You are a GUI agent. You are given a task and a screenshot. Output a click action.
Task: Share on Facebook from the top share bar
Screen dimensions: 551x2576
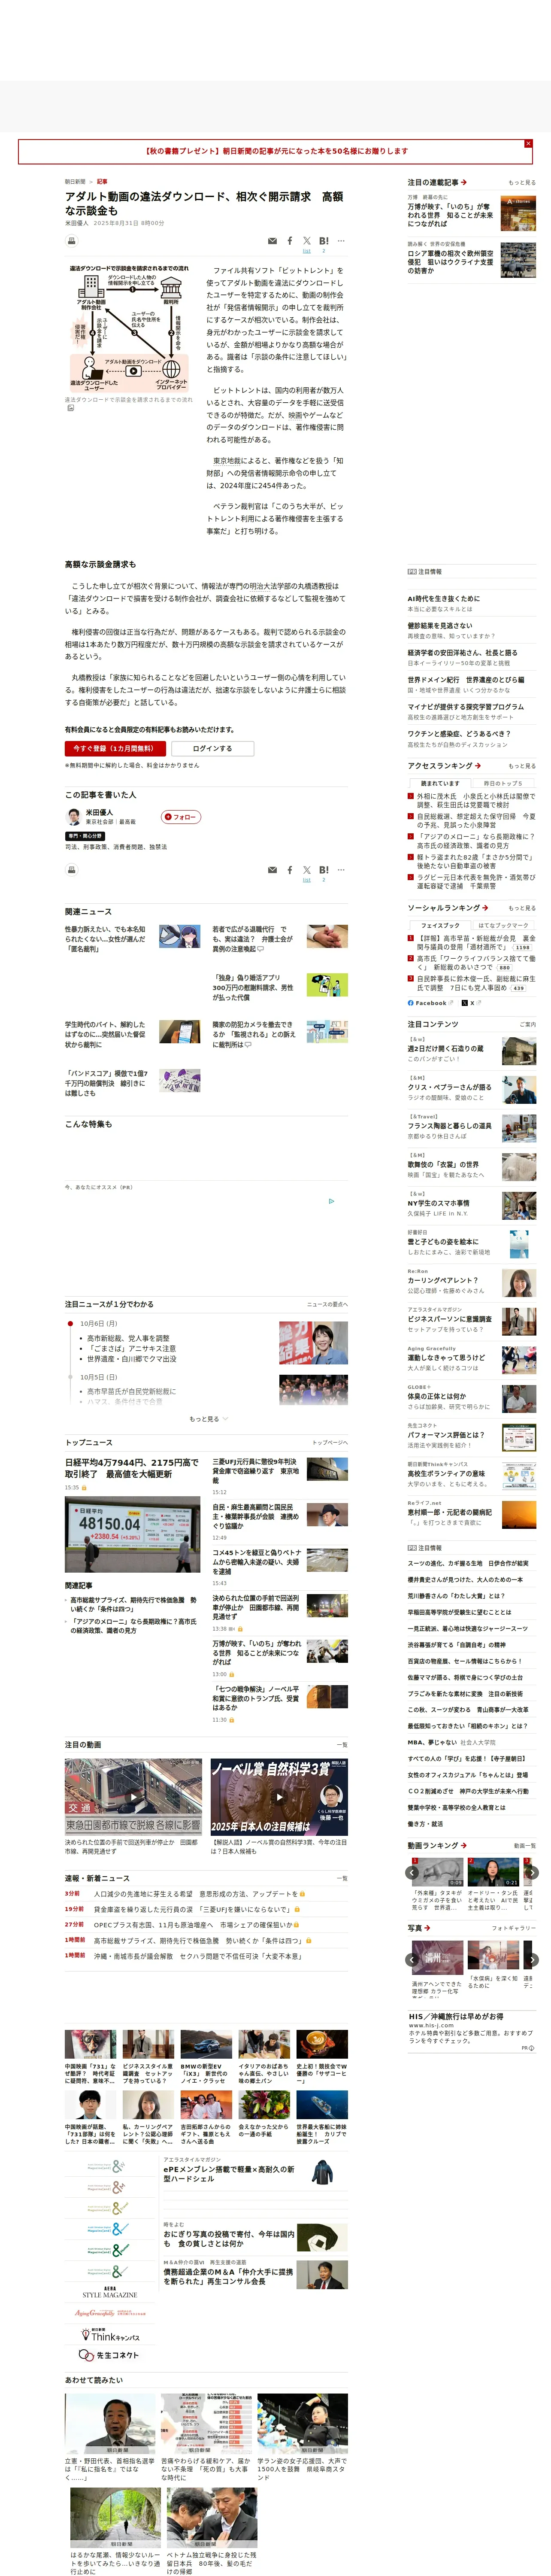pos(290,241)
